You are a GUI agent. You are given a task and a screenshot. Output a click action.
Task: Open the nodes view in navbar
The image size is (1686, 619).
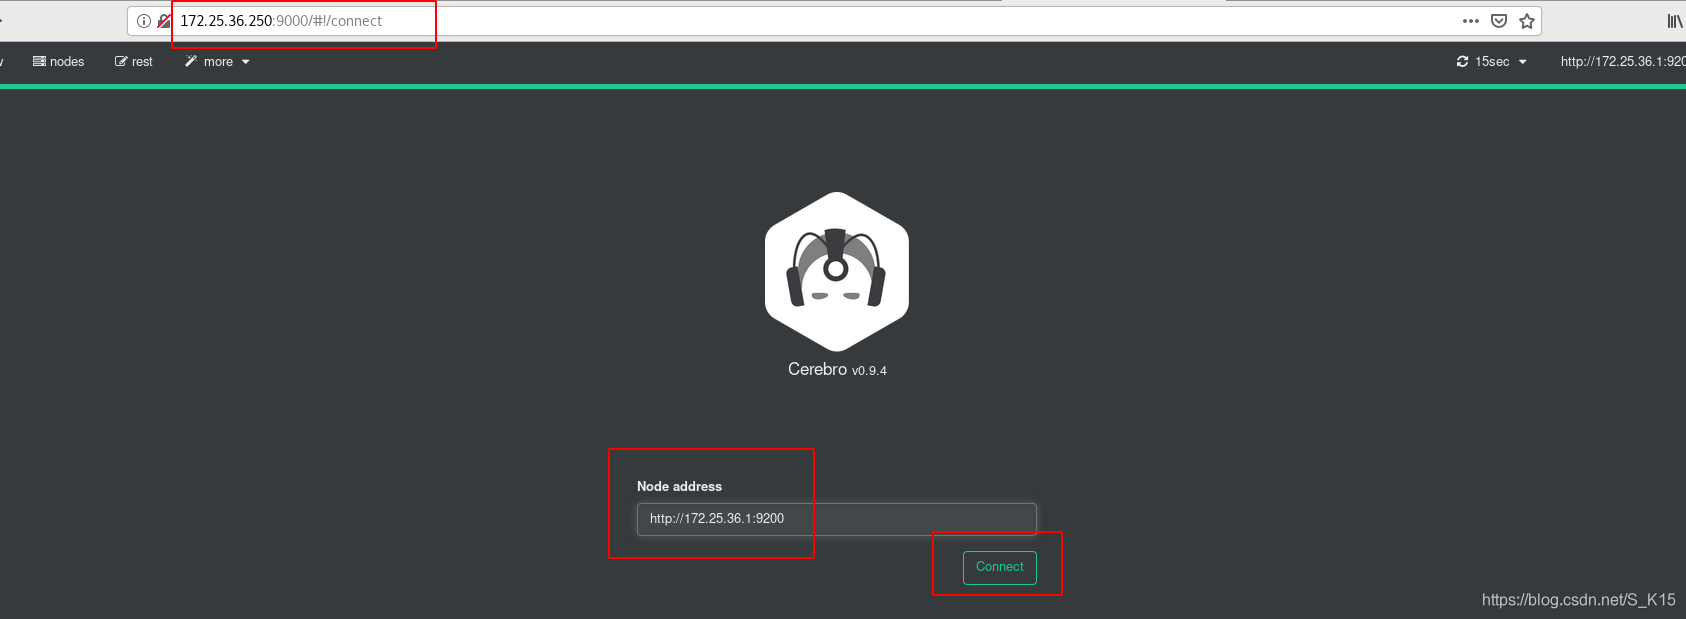click(58, 62)
